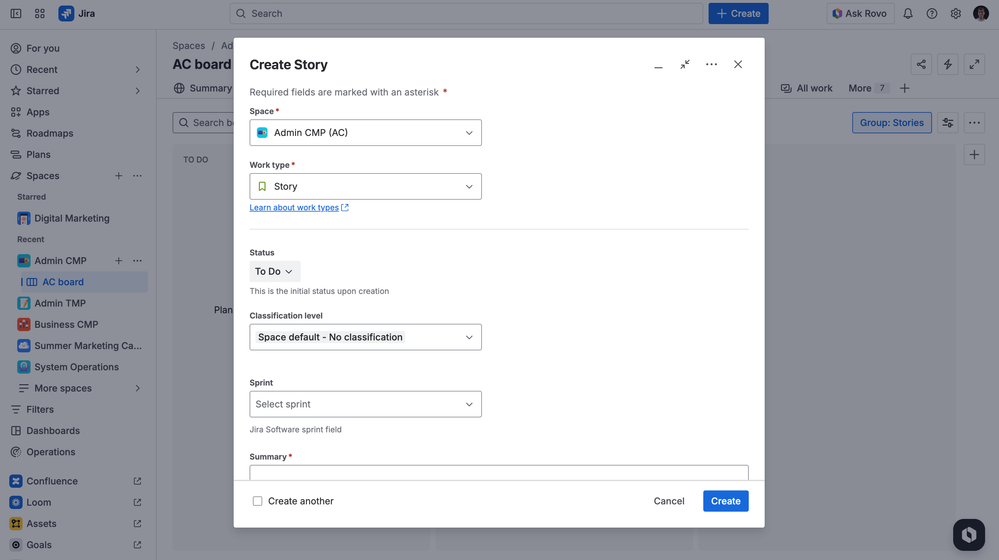This screenshot has width=999, height=560.
Task: Click the share icon on board
Action: 921,64
